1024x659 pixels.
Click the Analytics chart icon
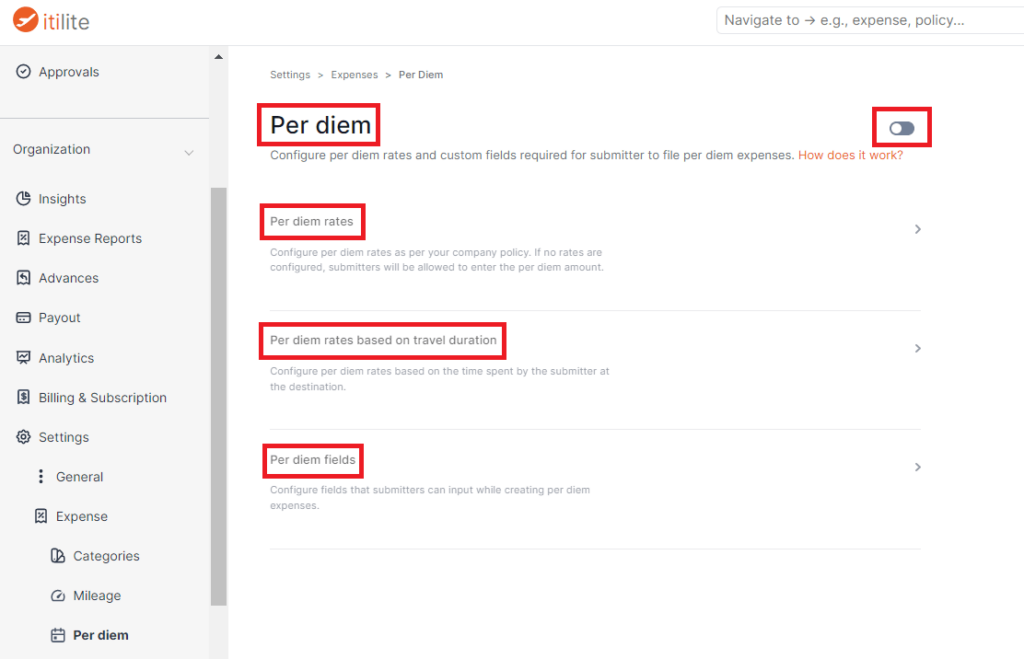point(24,357)
